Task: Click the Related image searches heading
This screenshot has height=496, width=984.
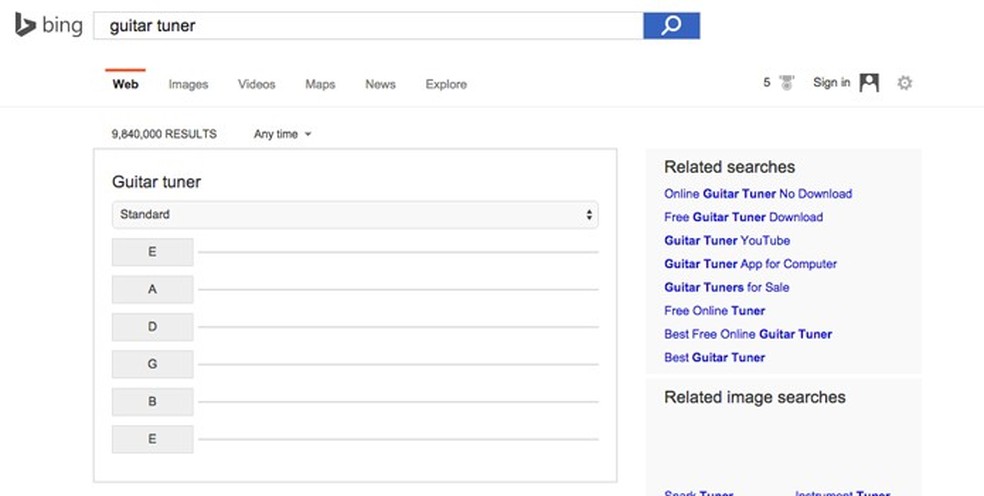Action: [x=754, y=397]
